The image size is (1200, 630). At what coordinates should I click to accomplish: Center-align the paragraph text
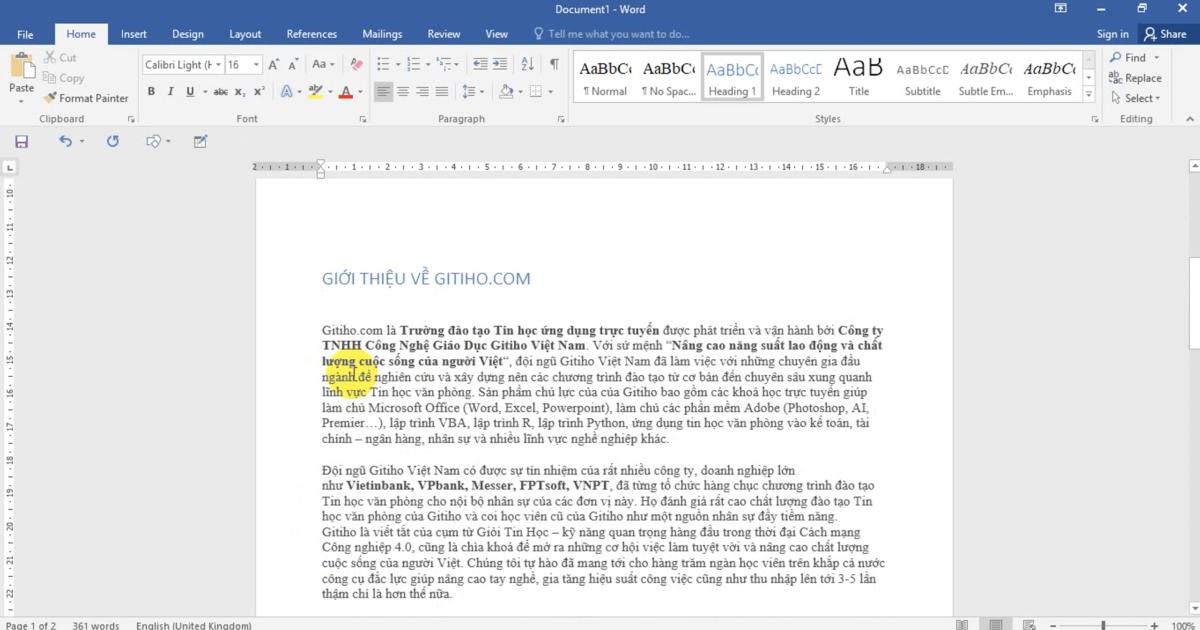[x=403, y=91]
